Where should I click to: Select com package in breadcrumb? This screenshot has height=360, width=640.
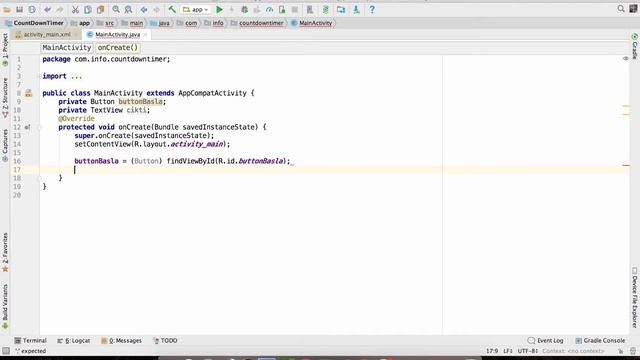coord(187,23)
